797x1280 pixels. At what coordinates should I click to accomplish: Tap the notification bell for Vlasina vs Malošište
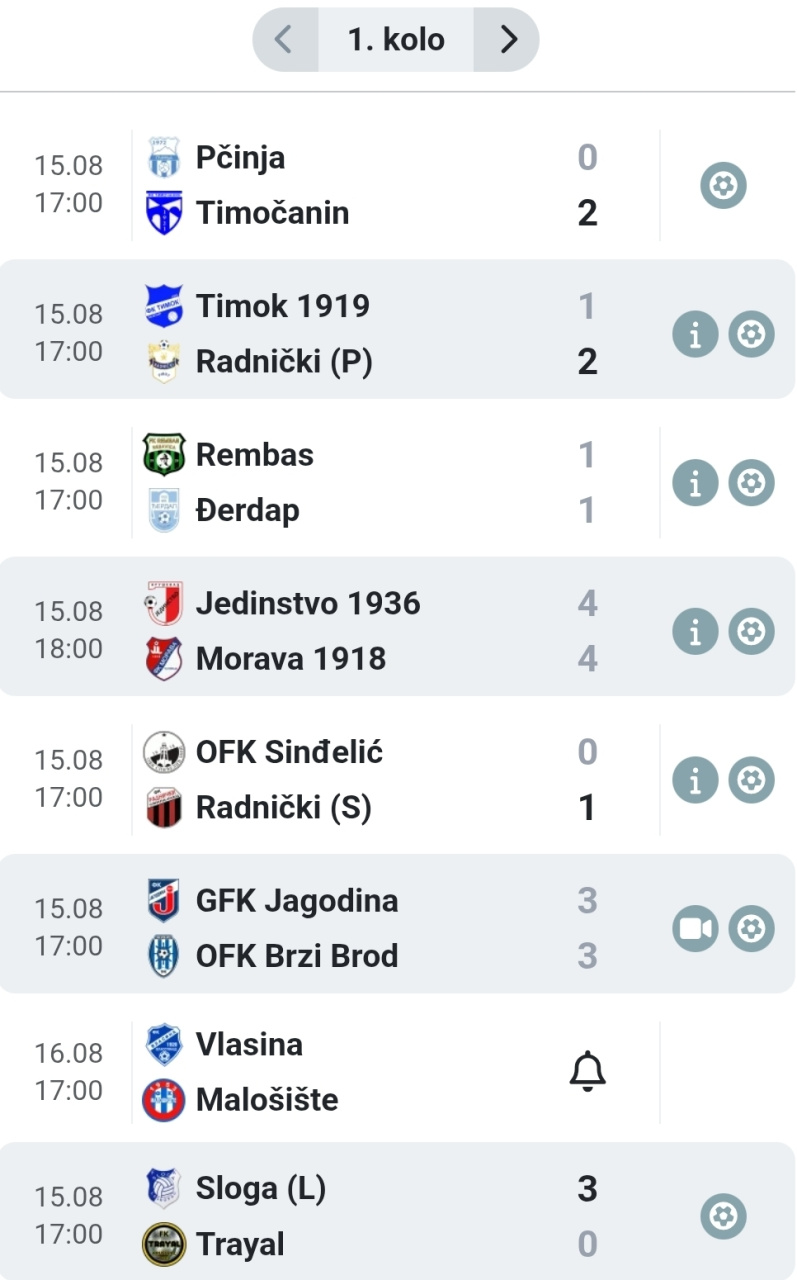[x=588, y=1072]
